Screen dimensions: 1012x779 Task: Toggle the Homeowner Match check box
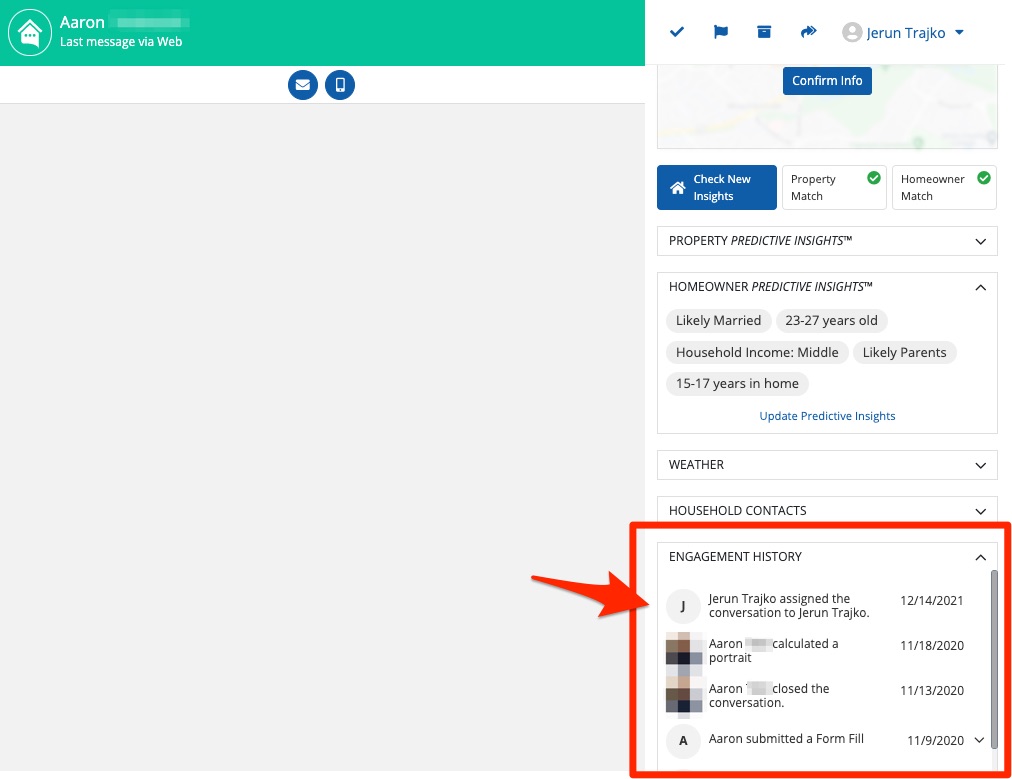click(x=983, y=178)
